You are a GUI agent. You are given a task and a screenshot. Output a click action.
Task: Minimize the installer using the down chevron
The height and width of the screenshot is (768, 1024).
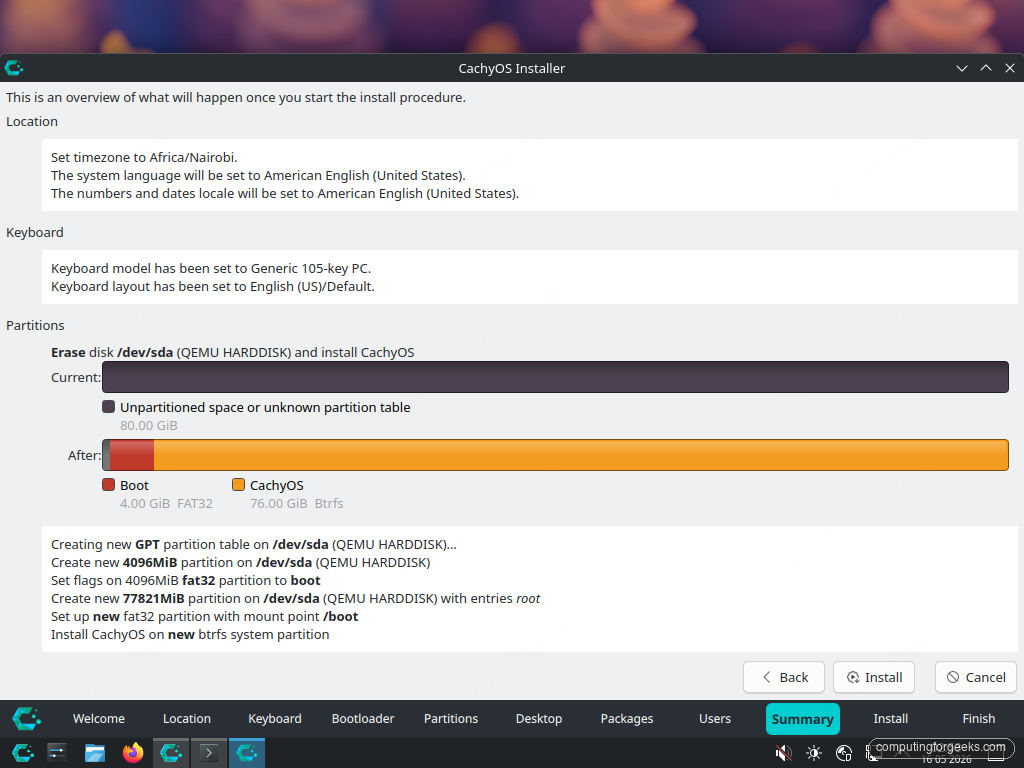(962, 68)
